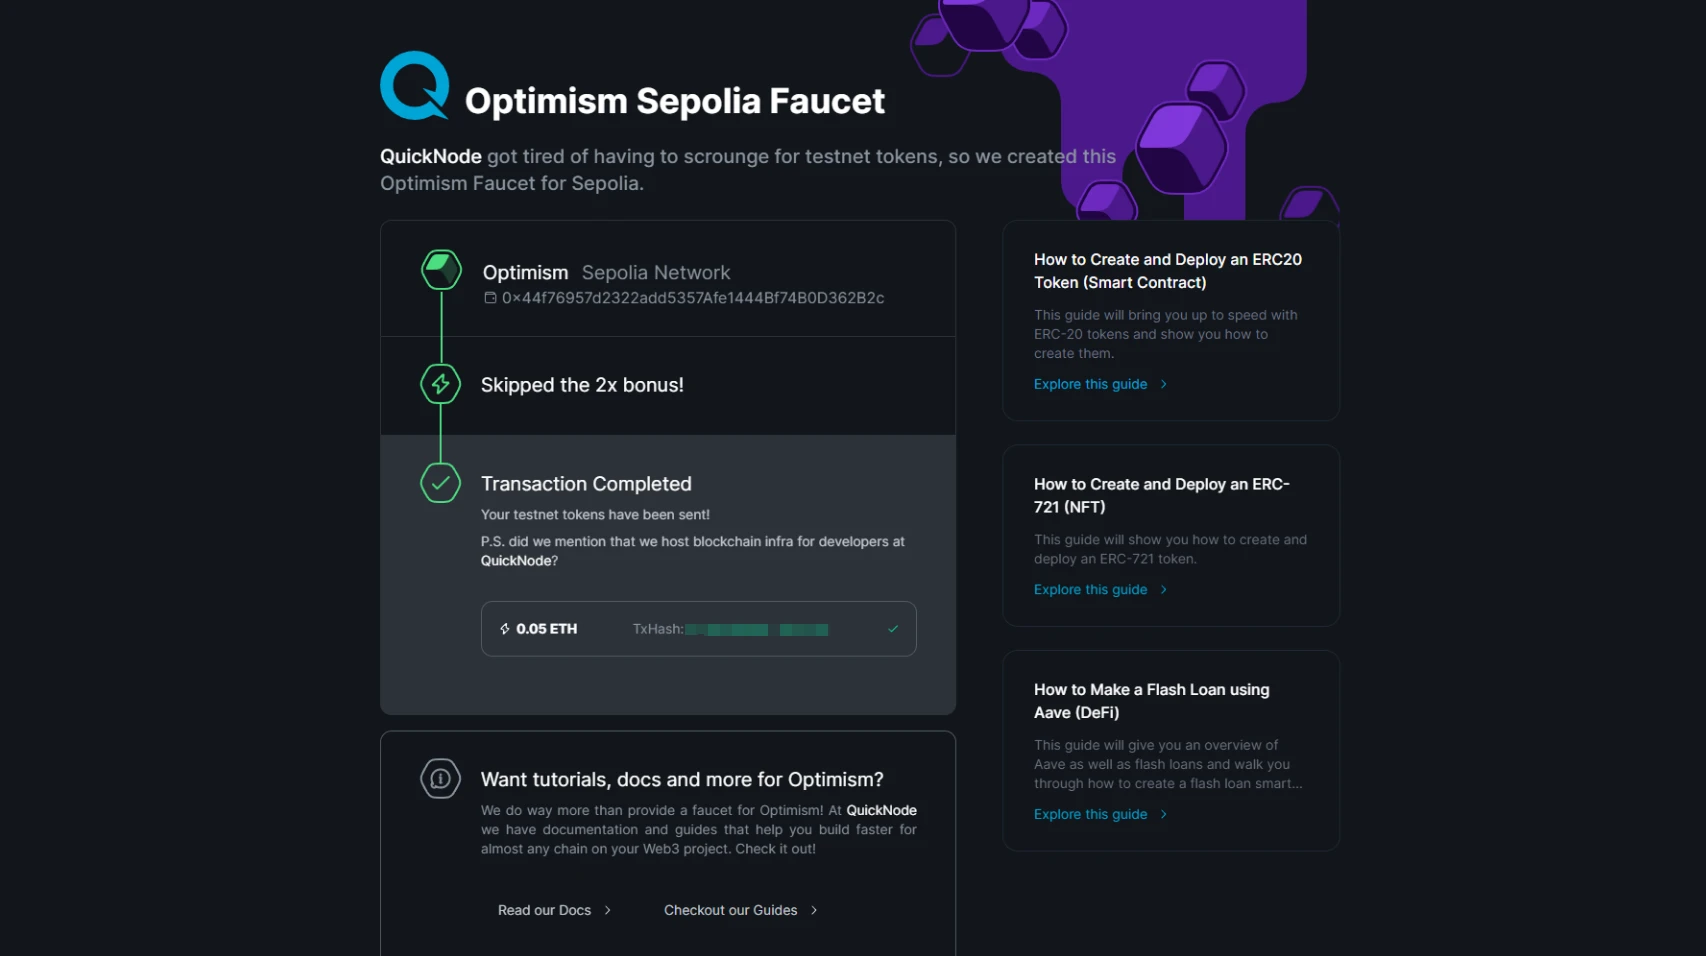Select the wallet address text
This screenshot has width=1706, height=956.
pyautogui.click(x=693, y=298)
